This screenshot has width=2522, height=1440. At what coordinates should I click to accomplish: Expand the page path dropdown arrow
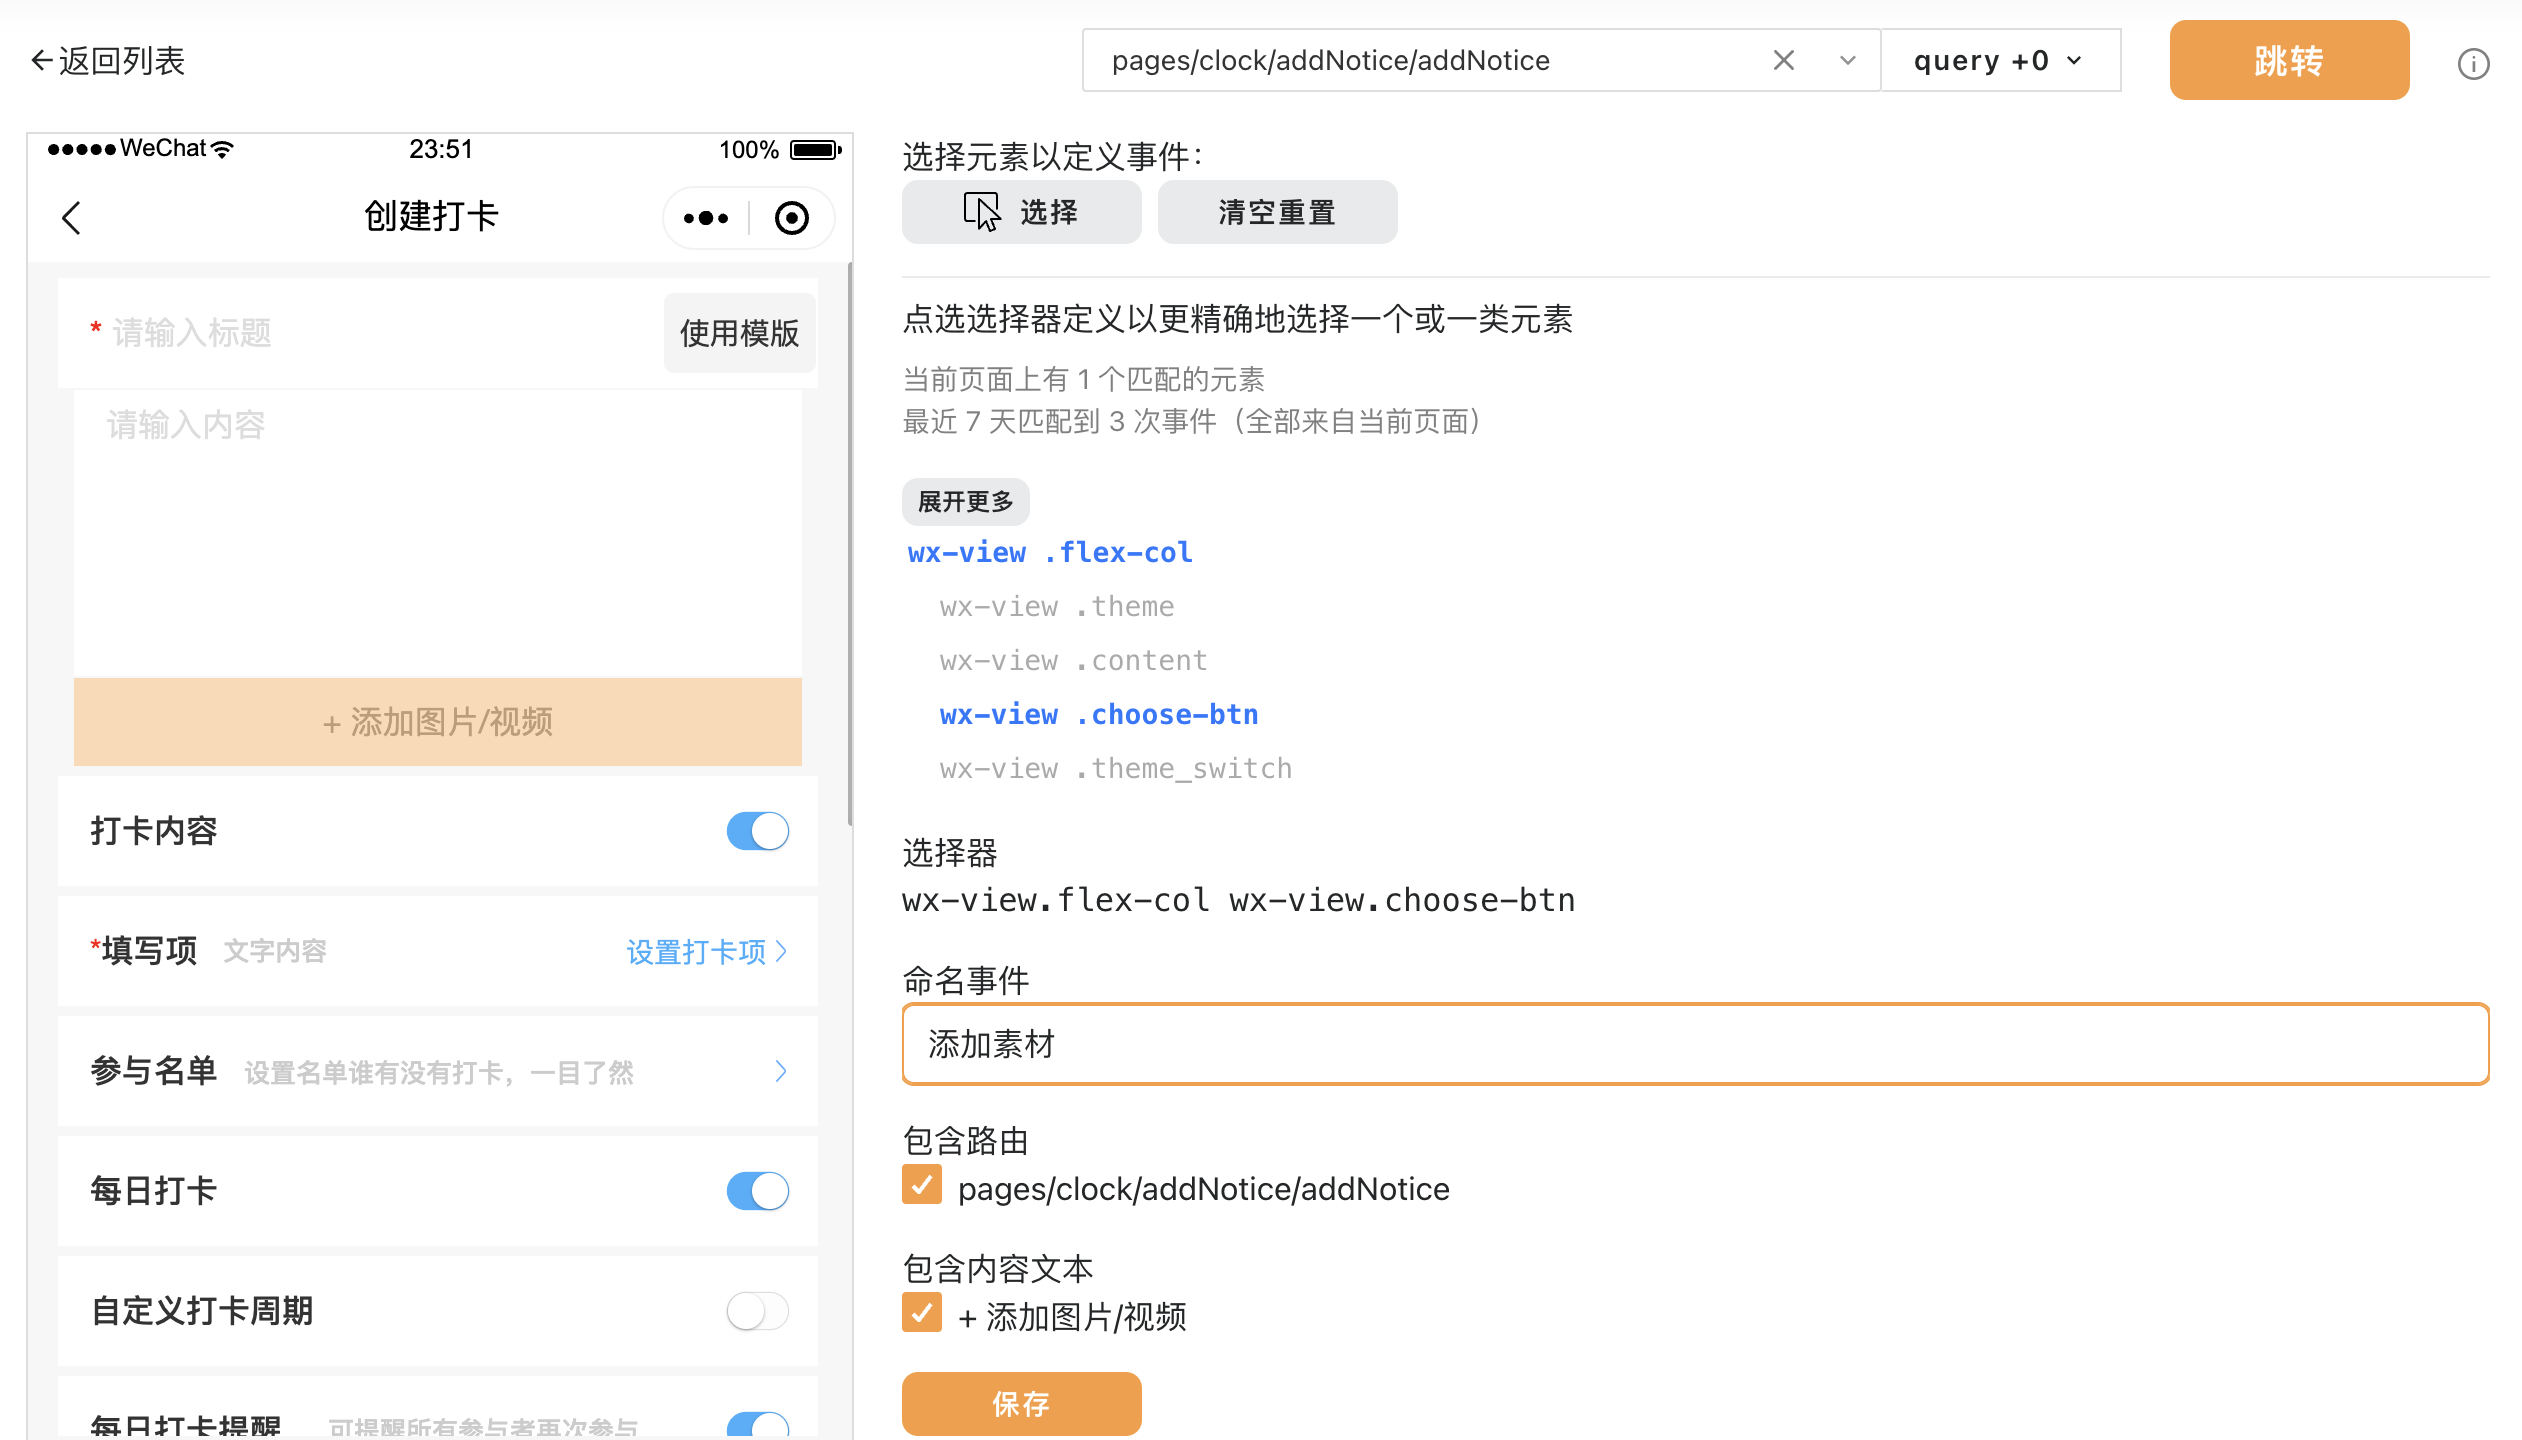1847,61
